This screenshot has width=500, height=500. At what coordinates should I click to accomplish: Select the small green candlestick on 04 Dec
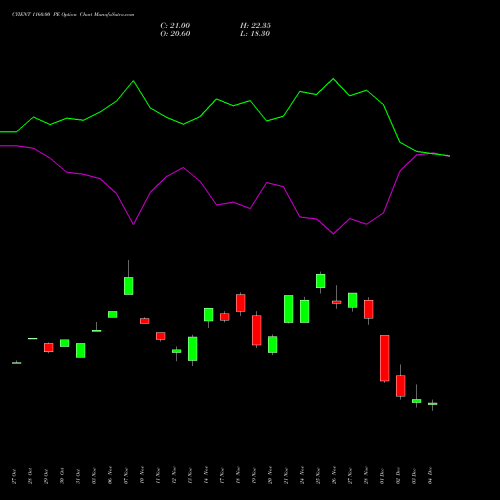pyautogui.click(x=433, y=404)
